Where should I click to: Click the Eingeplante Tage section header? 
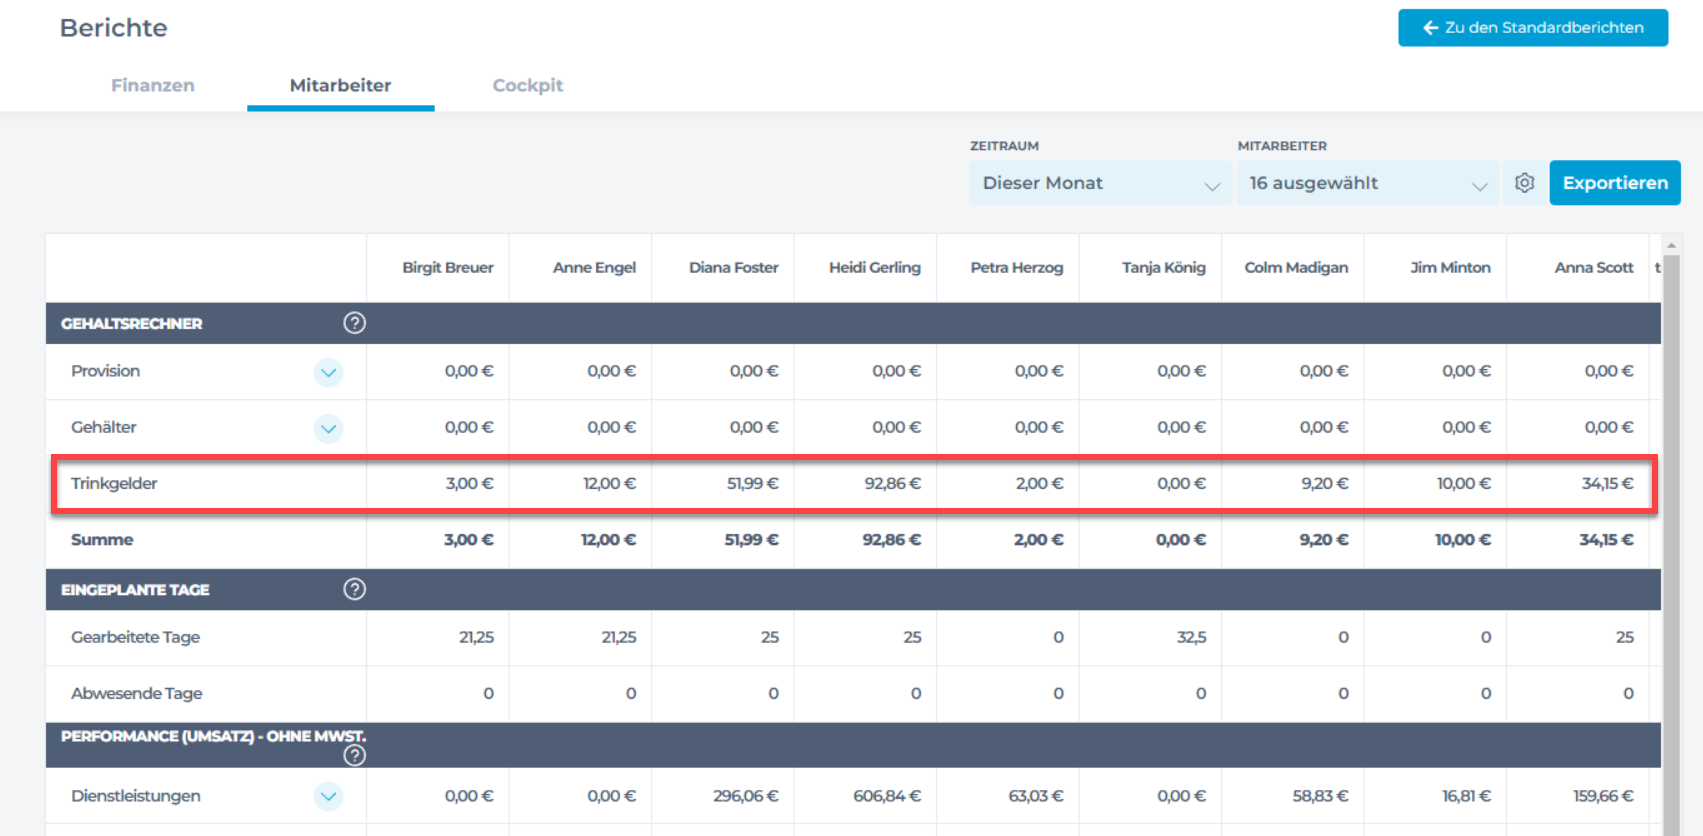tap(853, 589)
